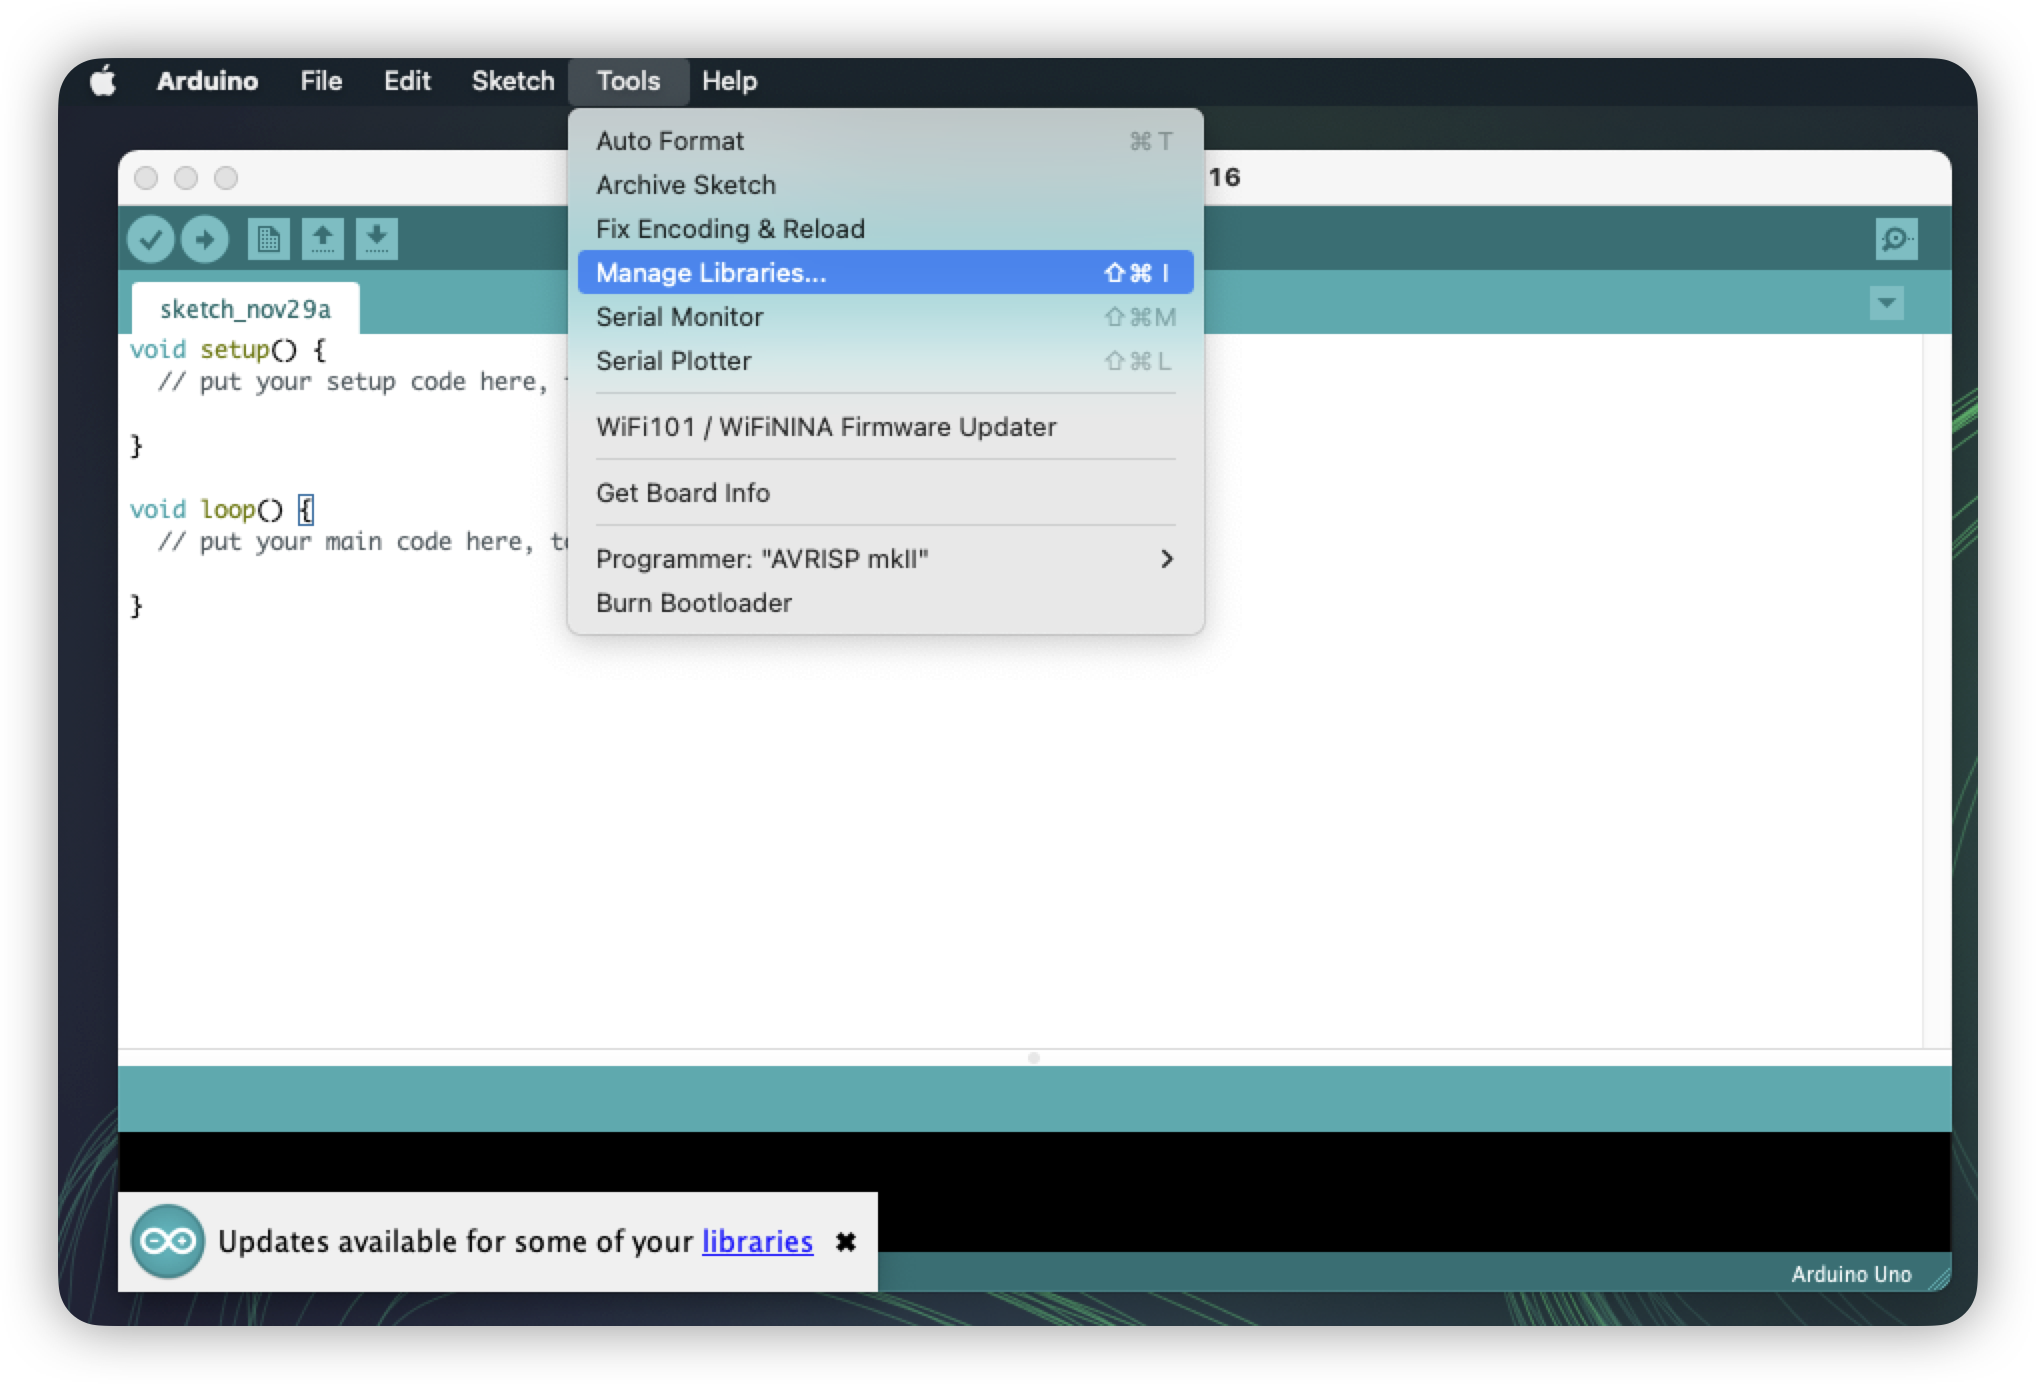Expand the Programmer submenu arrow
Viewport: 2036px width, 1384px height.
(1166, 559)
